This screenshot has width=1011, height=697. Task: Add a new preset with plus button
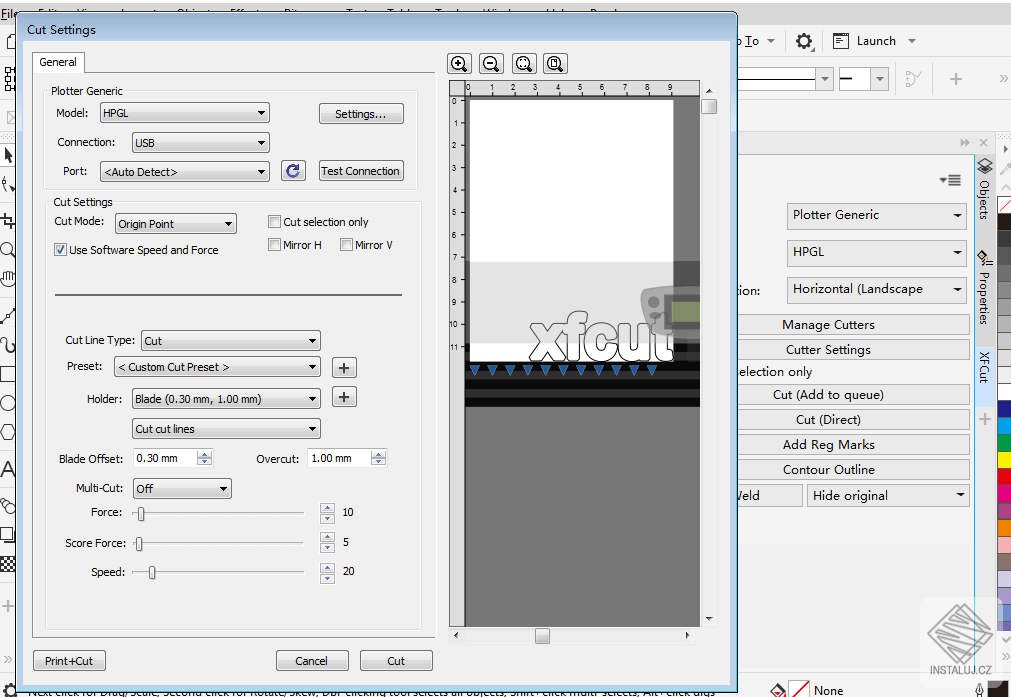[x=344, y=368]
